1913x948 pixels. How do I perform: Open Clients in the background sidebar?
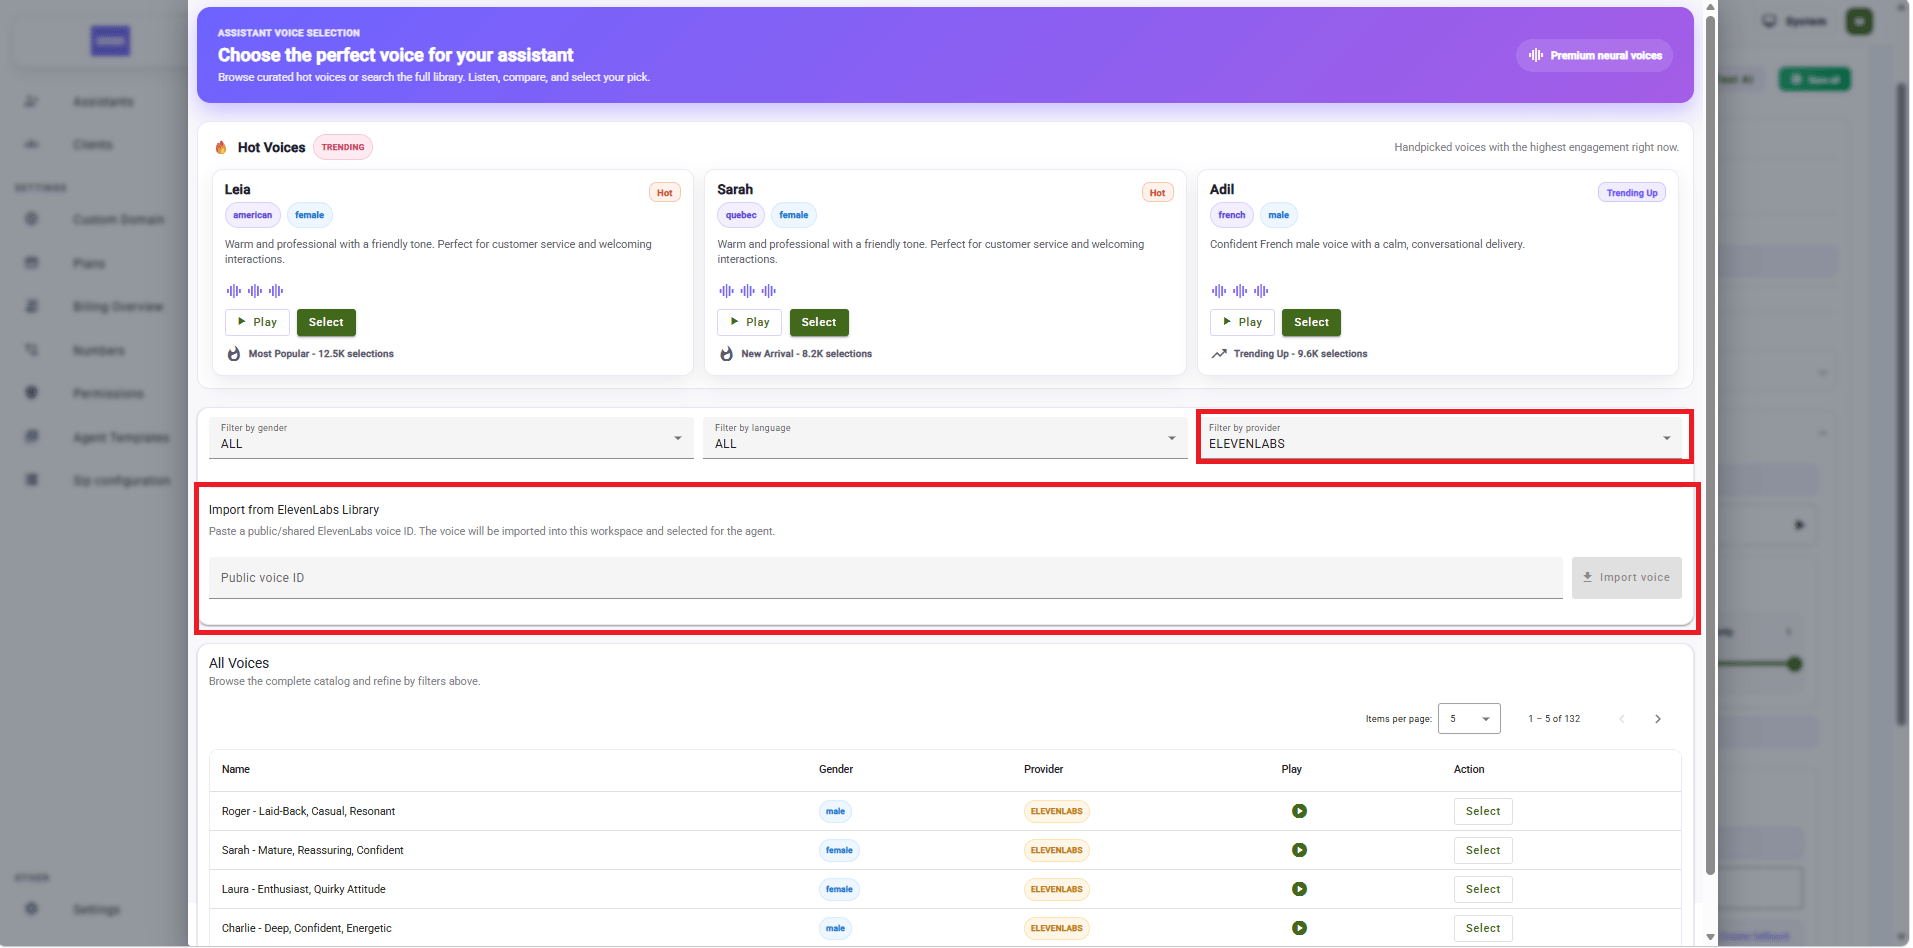point(93,145)
